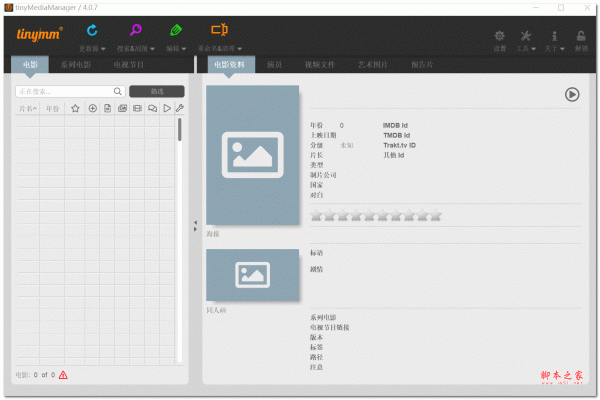Click the fanart placeholder image

pos(253,275)
